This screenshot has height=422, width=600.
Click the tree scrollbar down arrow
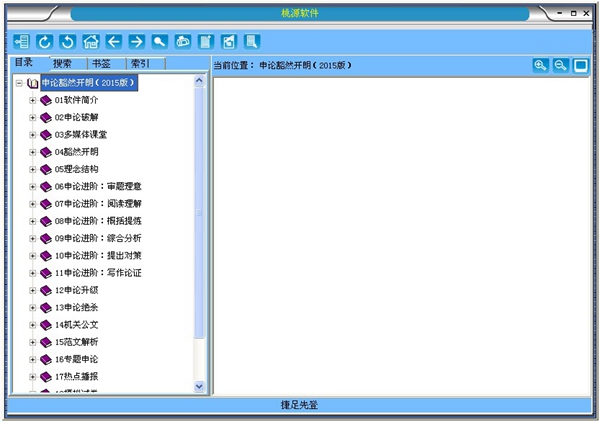coord(198,385)
